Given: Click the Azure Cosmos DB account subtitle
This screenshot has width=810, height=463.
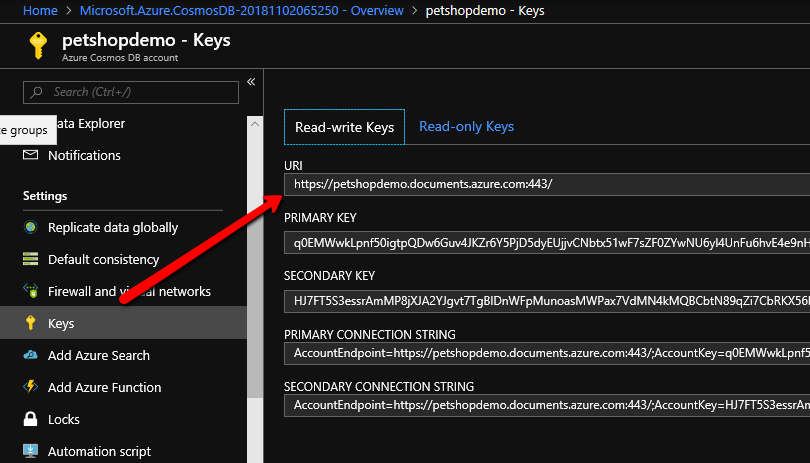Looking at the screenshot, I should (x=120, y=58).
